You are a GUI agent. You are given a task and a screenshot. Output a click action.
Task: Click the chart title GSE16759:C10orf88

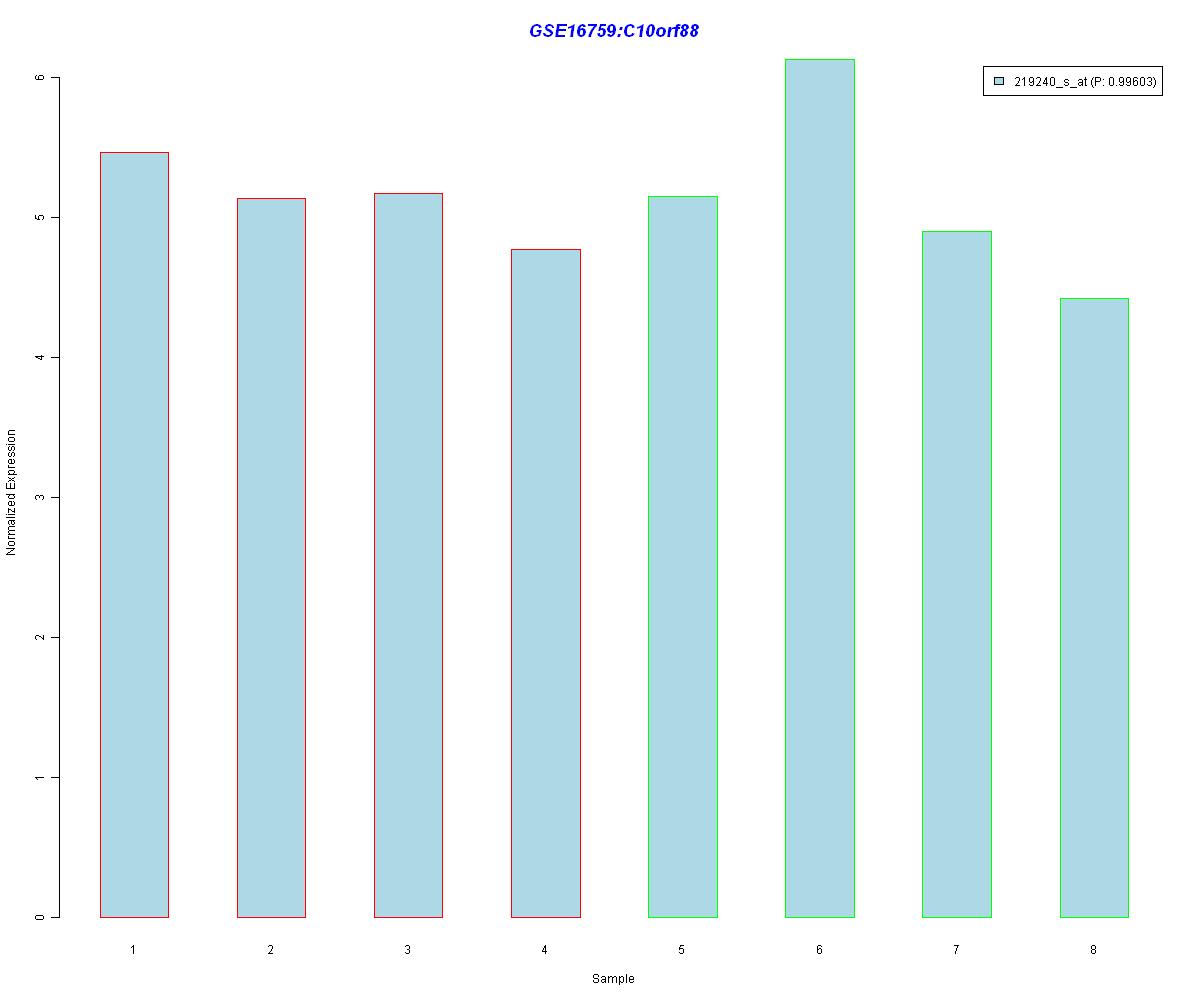(x=613, y=31)
